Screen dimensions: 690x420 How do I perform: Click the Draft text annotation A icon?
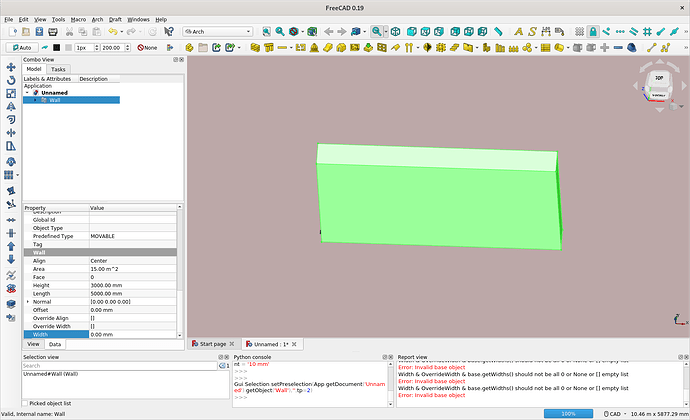(519, 32)
